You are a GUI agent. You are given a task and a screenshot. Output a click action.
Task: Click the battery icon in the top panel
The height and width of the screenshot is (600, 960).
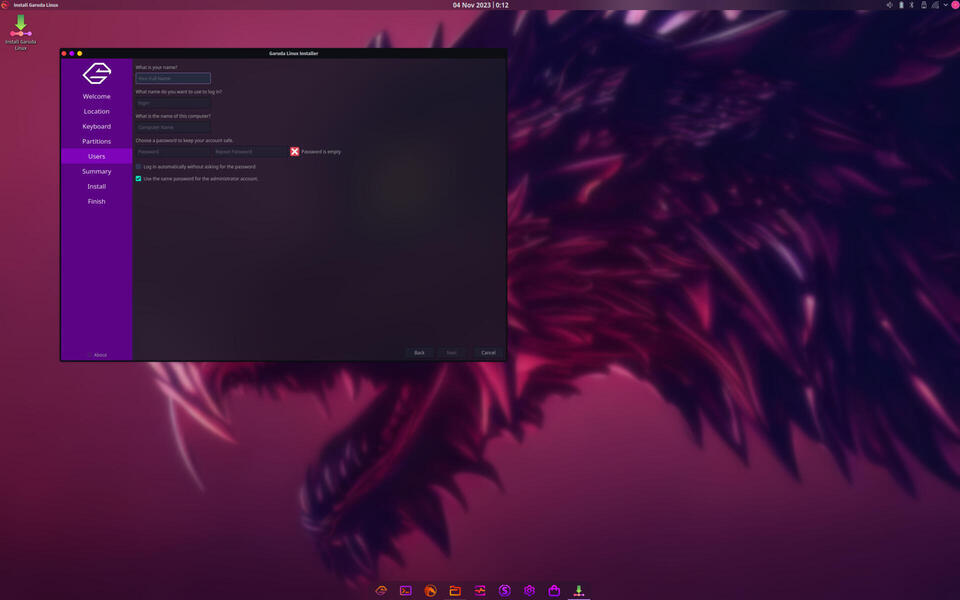(x=901, y=5)
